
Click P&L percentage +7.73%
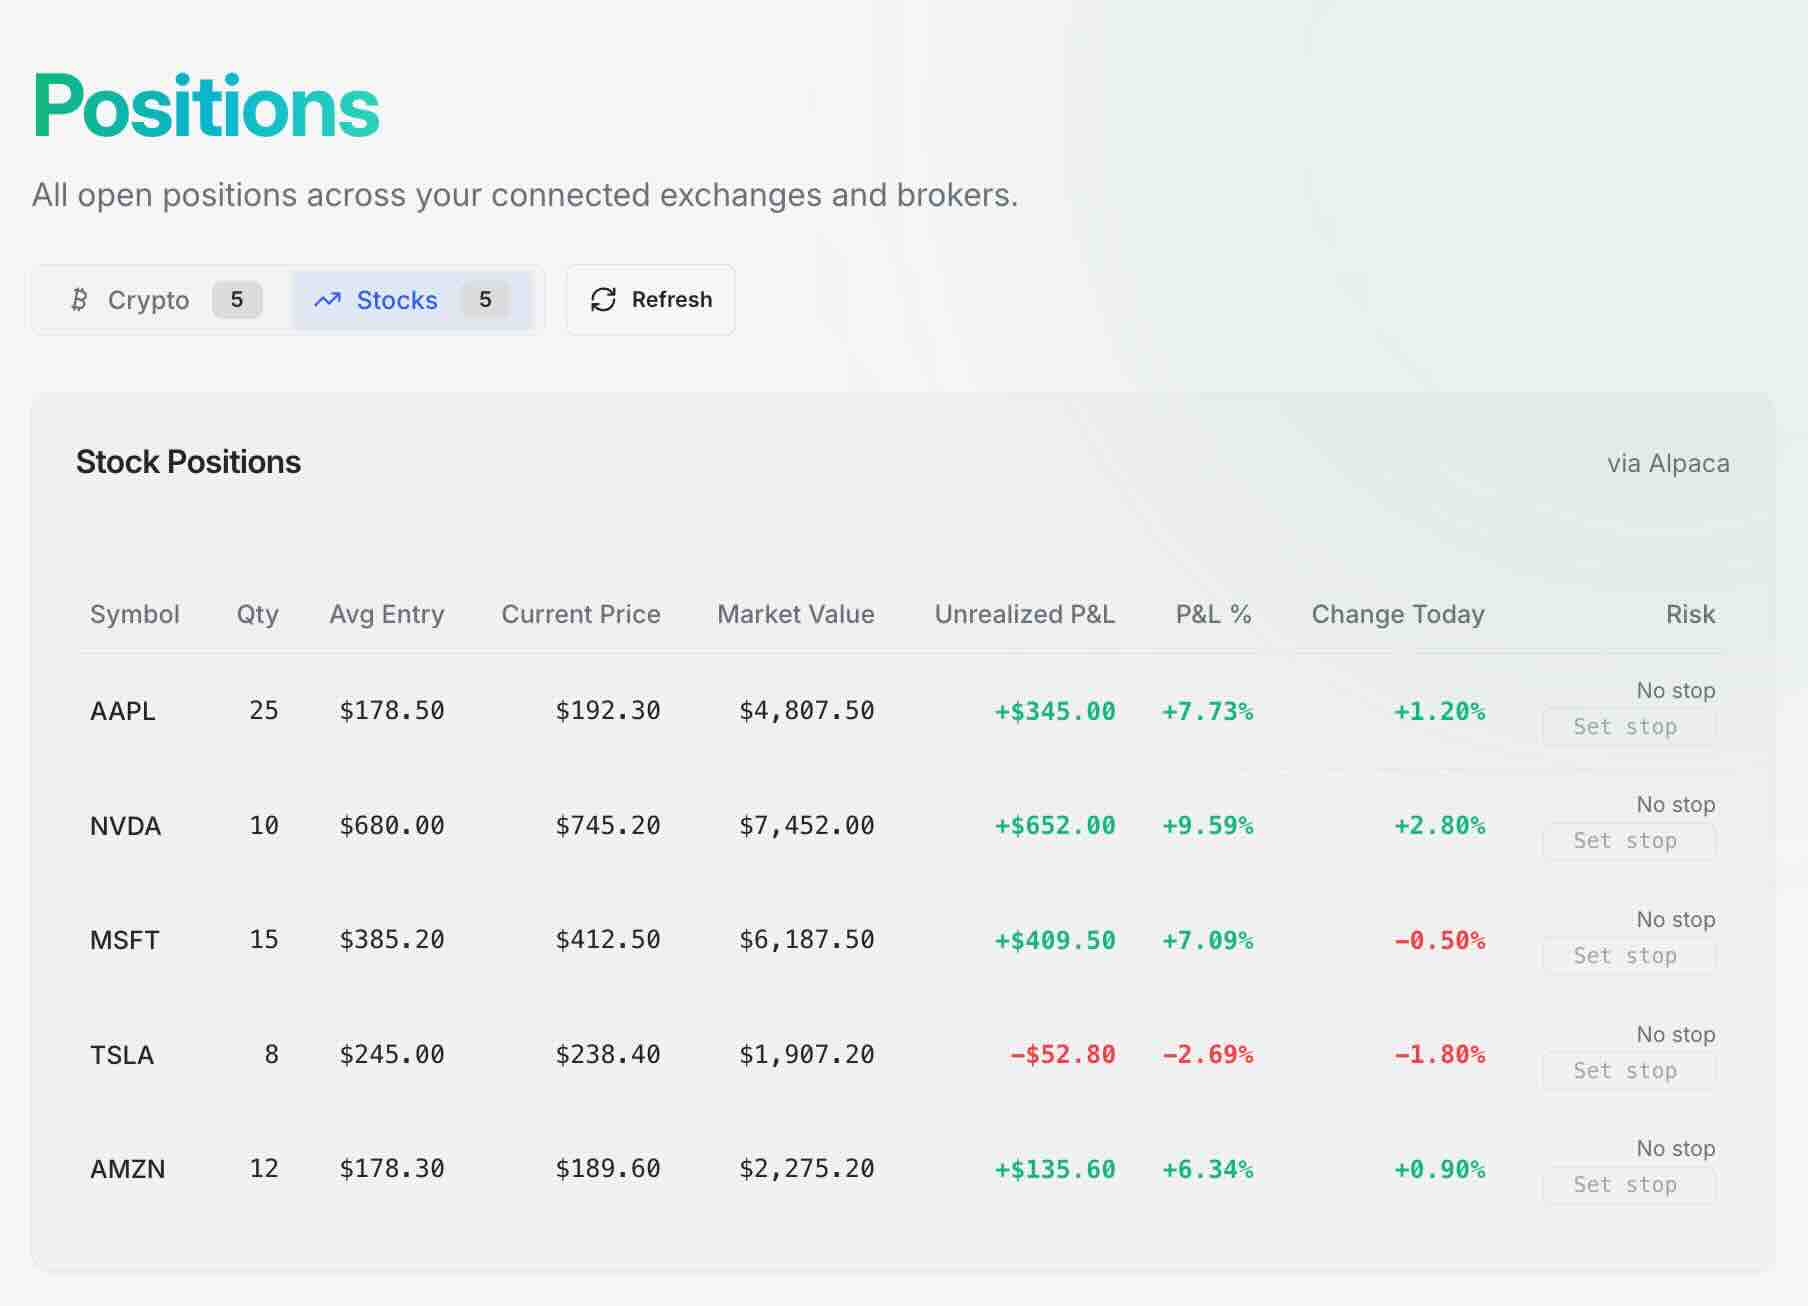tap(1207, 712)
